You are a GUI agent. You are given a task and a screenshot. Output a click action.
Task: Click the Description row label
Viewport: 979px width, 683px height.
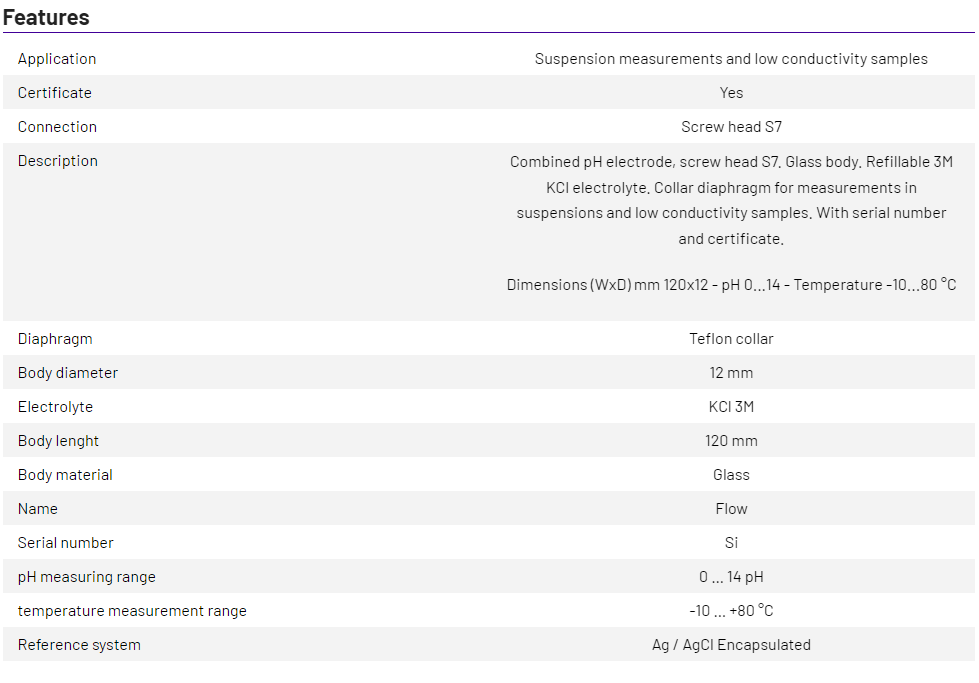[58, 161]
